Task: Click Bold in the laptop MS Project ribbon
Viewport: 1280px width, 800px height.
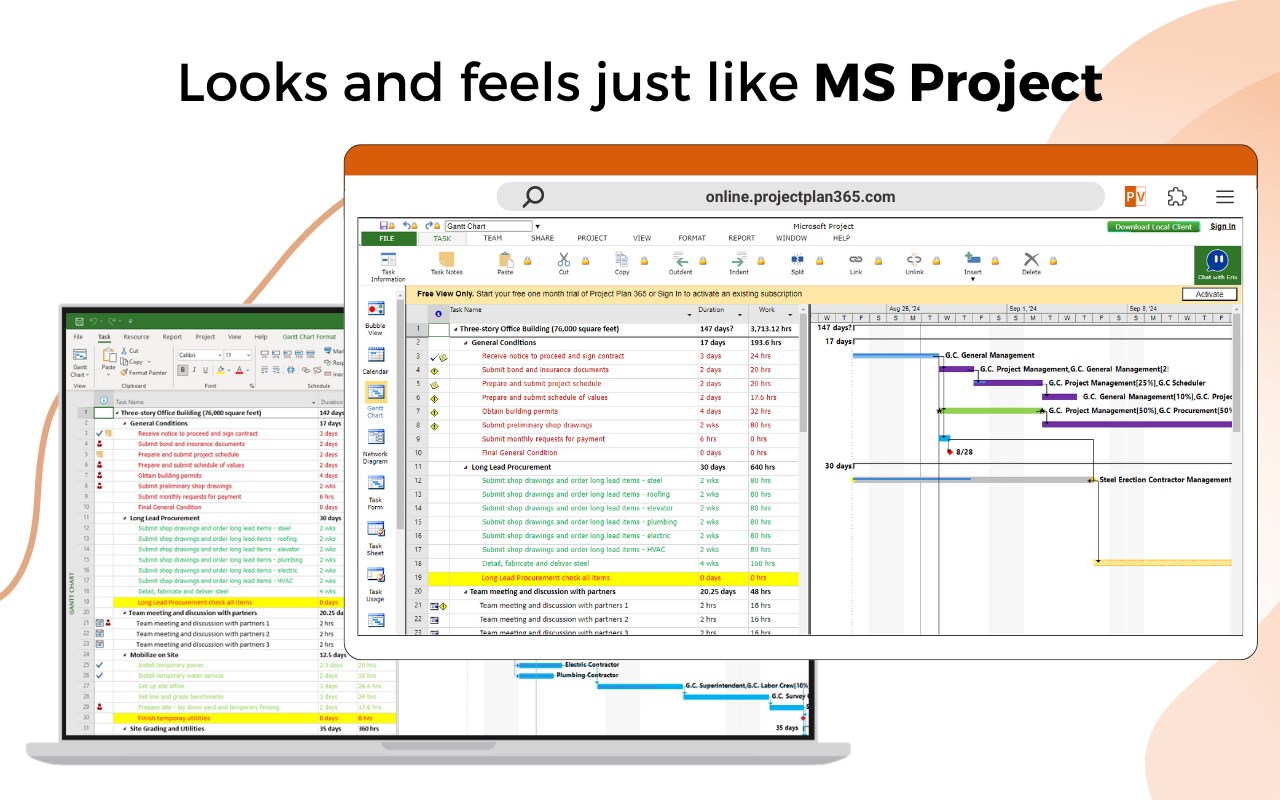Action: pyautogui.click(x=182, y=370)
